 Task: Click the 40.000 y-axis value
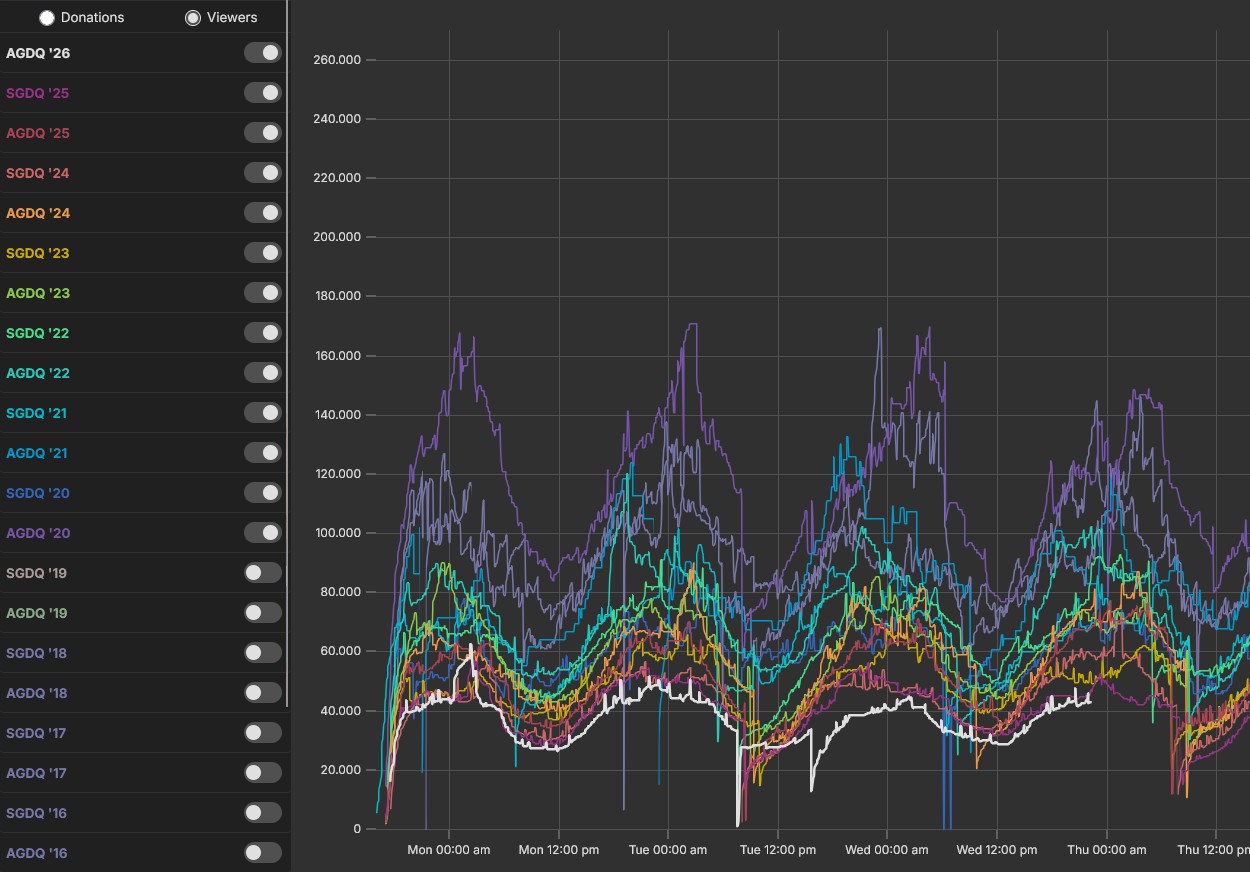[340, 711]
